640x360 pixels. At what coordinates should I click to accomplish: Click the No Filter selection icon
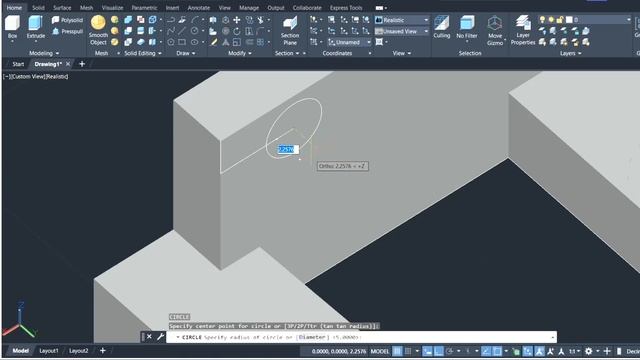pos(467,27)
